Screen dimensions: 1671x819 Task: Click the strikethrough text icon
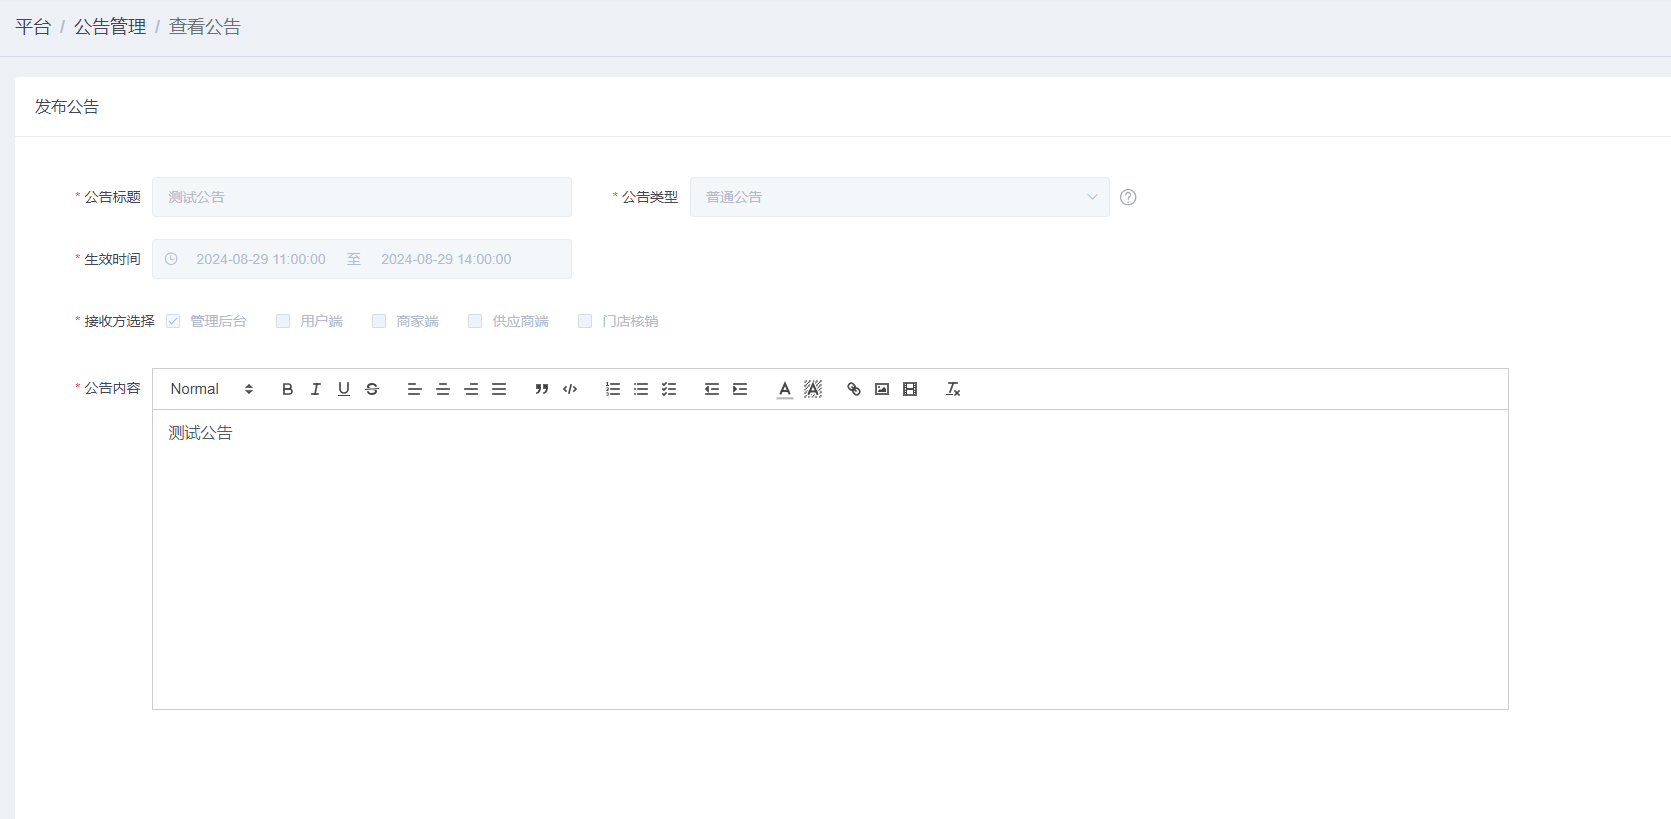tap(372, 389)
